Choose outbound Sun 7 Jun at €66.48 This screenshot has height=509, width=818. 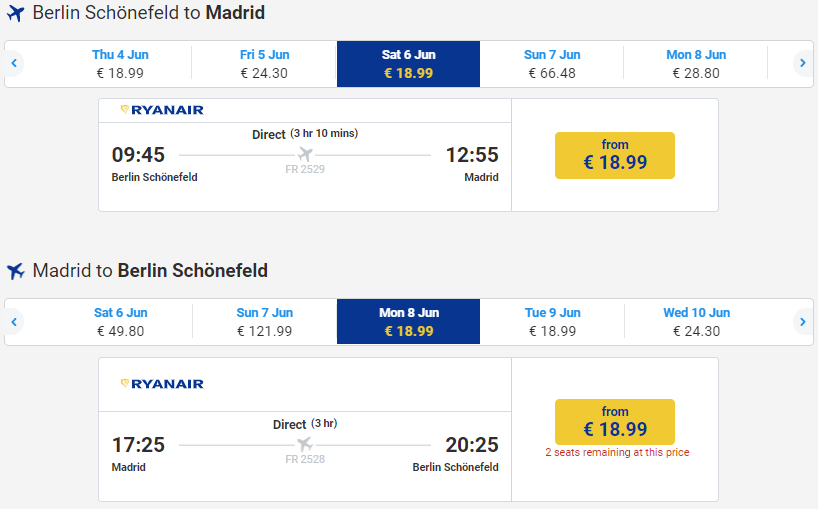[552, 64]
